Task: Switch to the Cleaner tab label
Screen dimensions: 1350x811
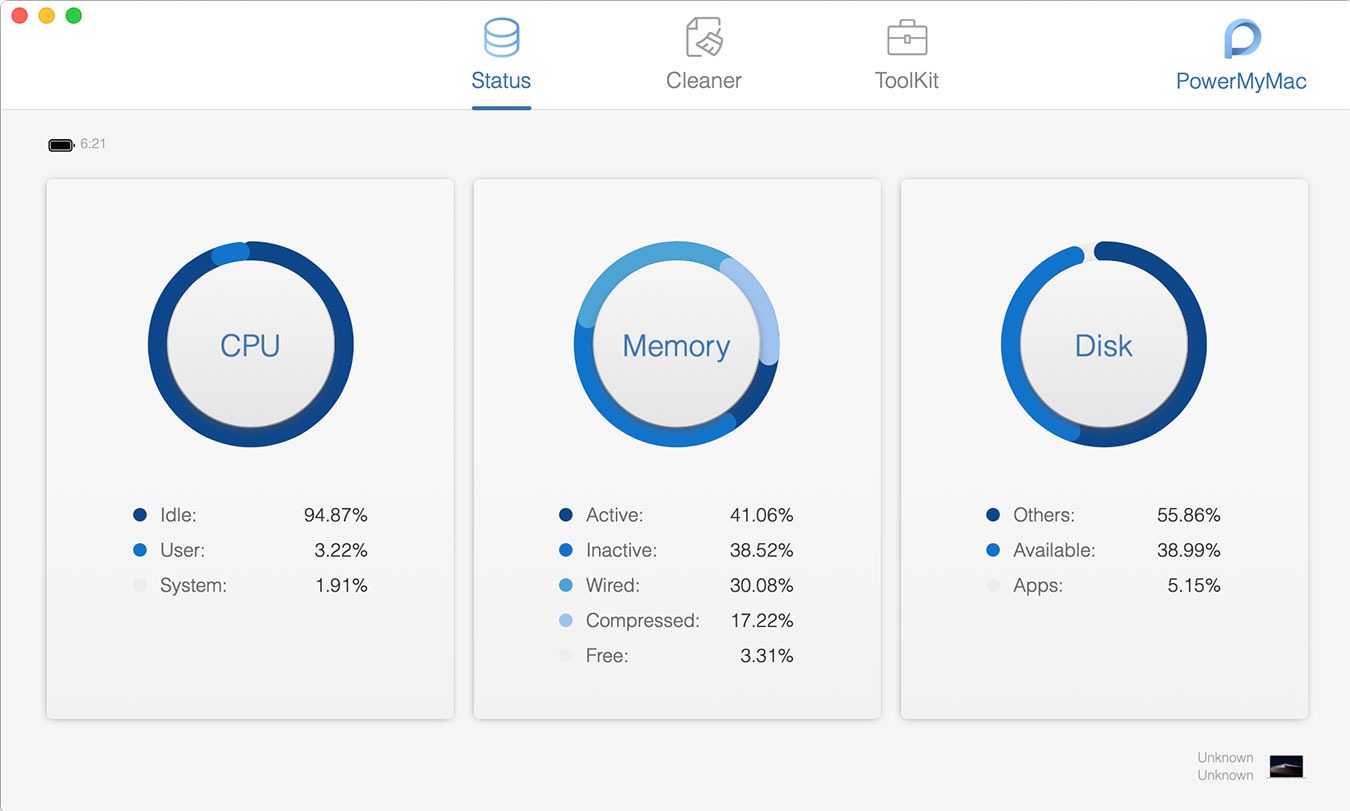Action: click(704, 81)
